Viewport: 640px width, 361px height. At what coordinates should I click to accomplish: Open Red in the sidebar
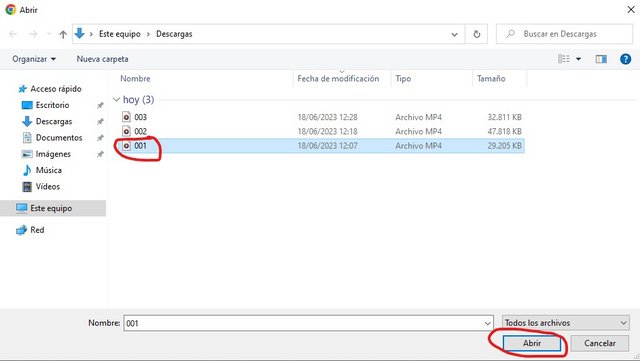[37, 230]
